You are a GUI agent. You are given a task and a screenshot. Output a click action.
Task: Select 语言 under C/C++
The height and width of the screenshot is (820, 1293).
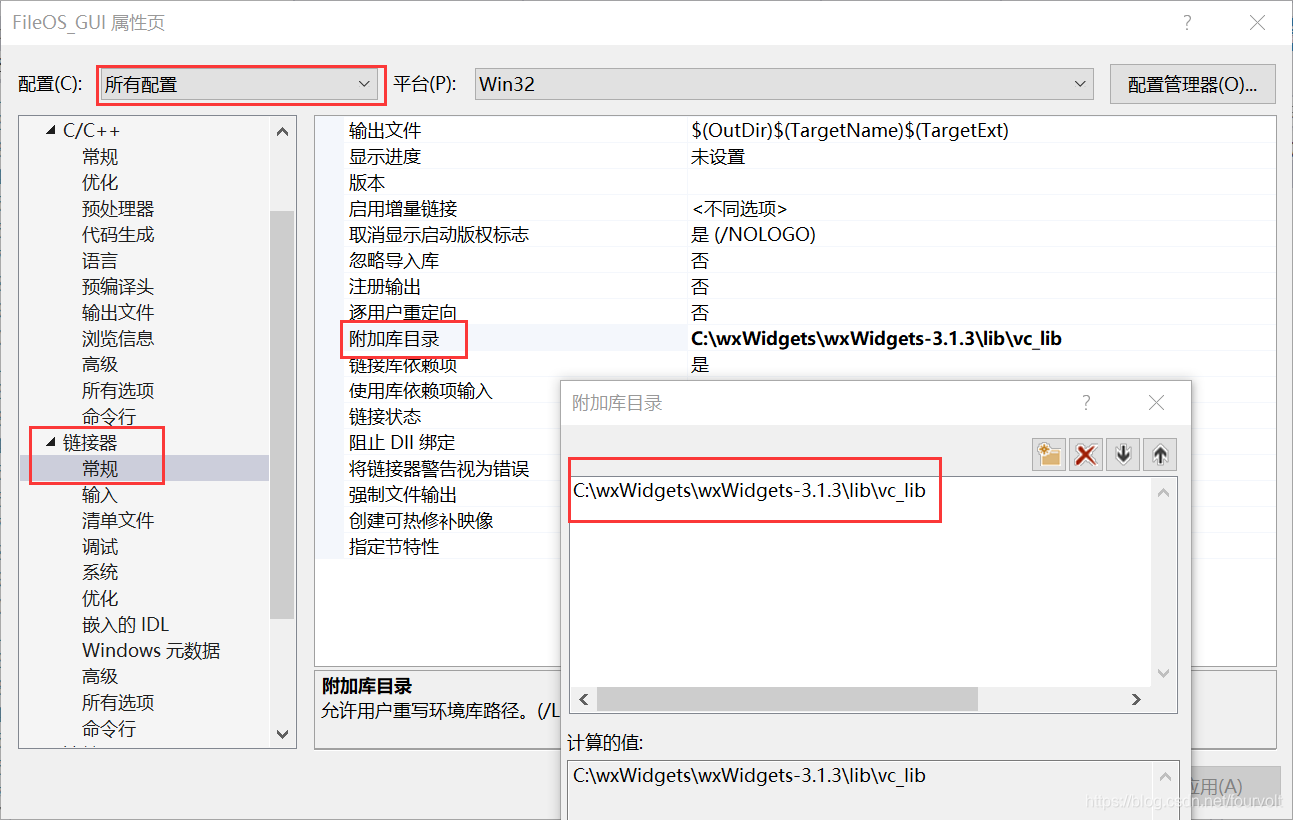click(100, 261)
